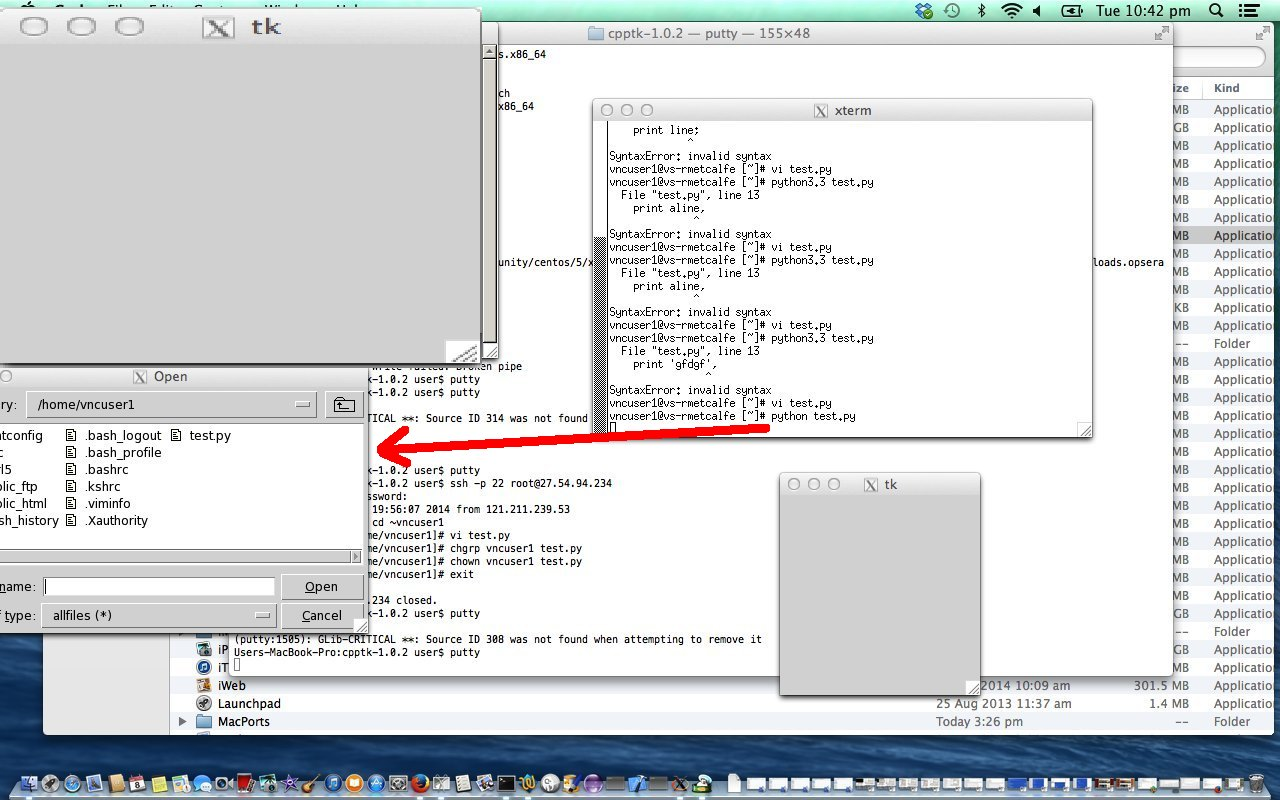Select .Xauthority in the file list
This screenshot has width=1280, height=800.
tap(116, 521)
